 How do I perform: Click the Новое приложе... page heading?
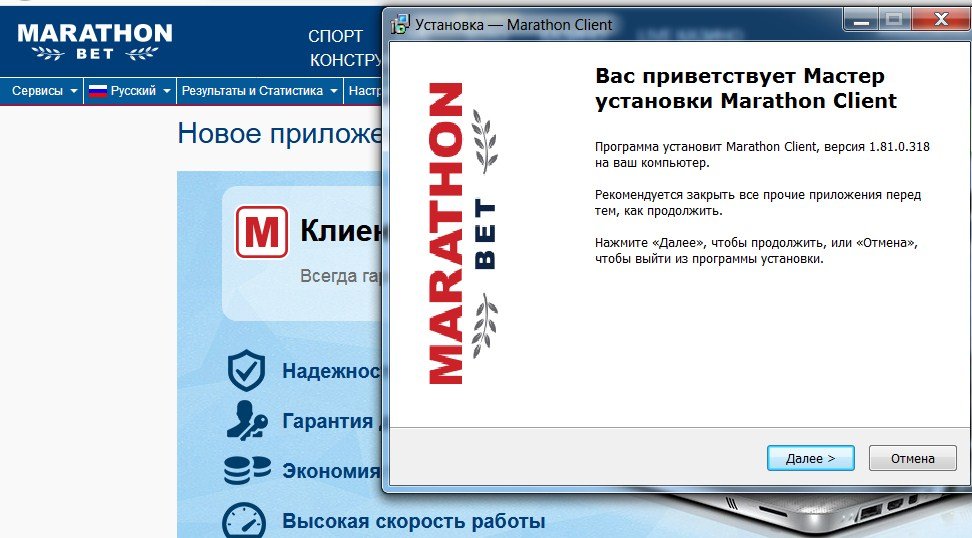click(x=280, y=133)
